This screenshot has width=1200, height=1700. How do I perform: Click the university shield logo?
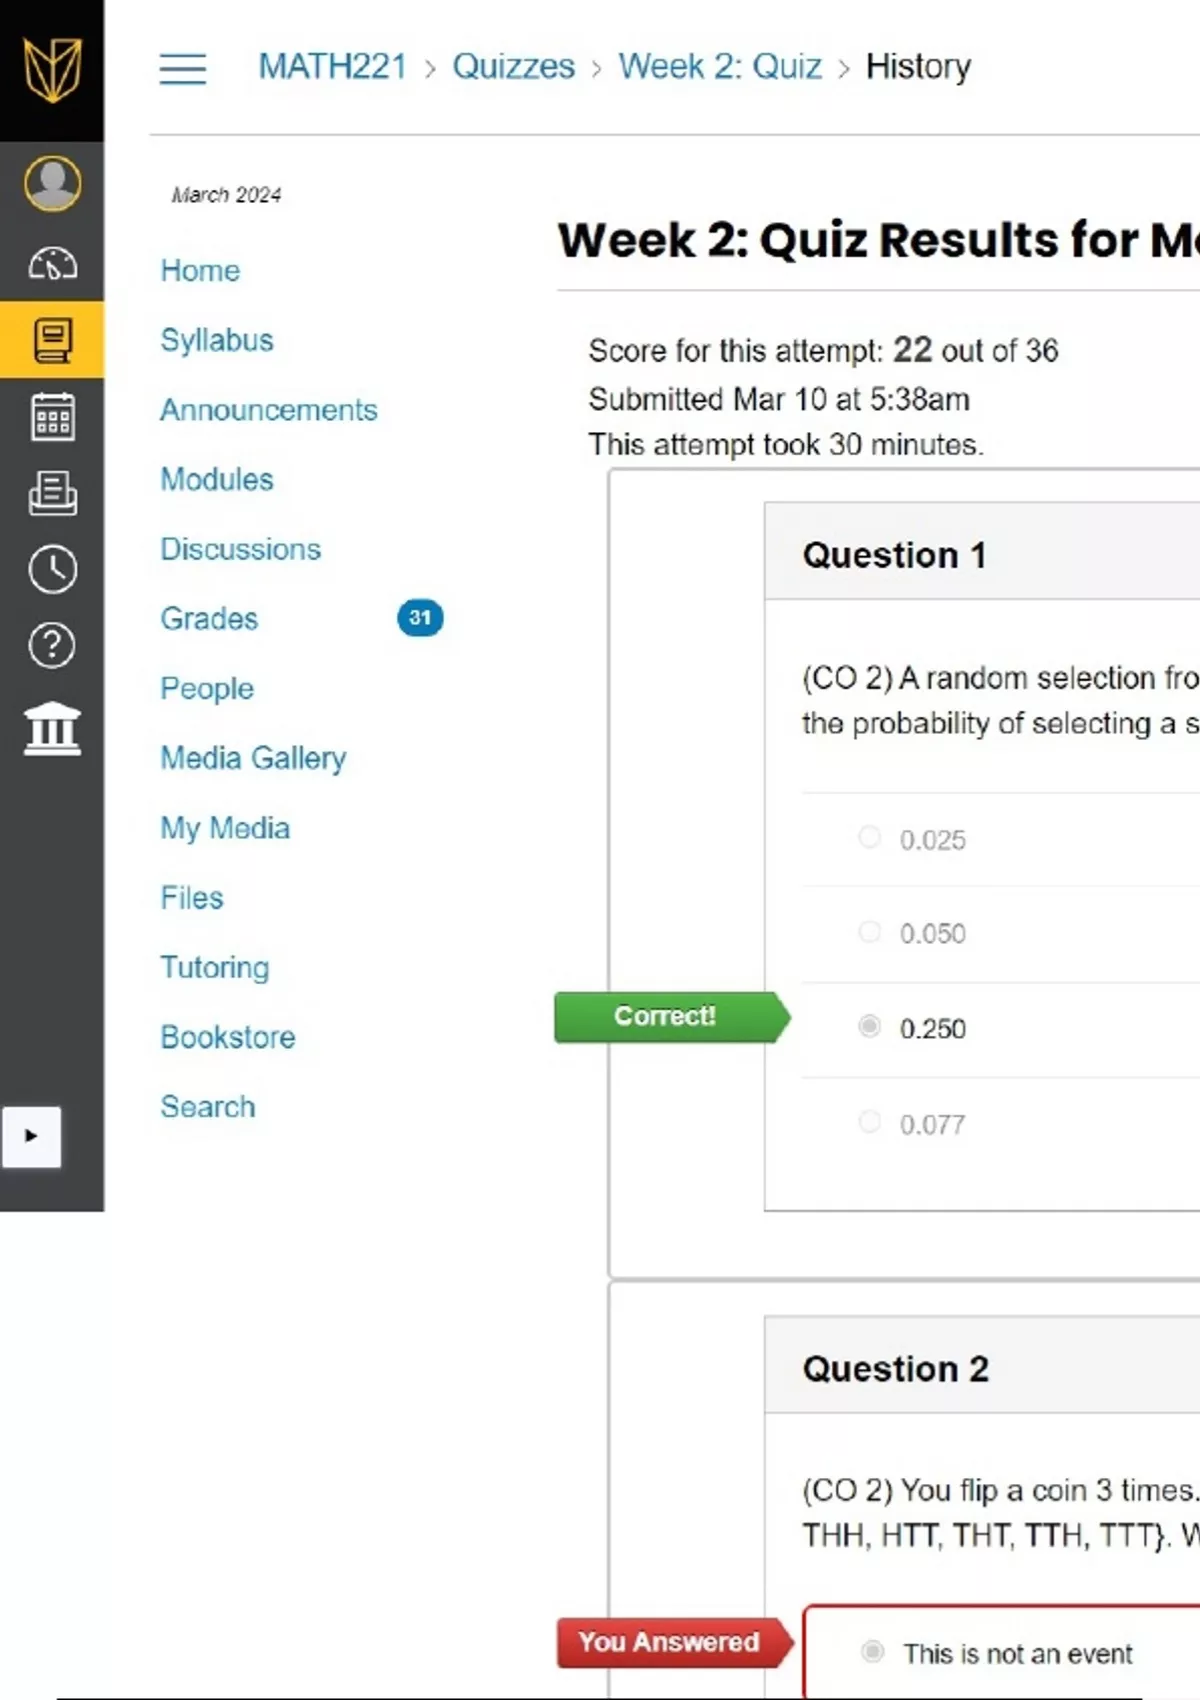click(52, 69)
